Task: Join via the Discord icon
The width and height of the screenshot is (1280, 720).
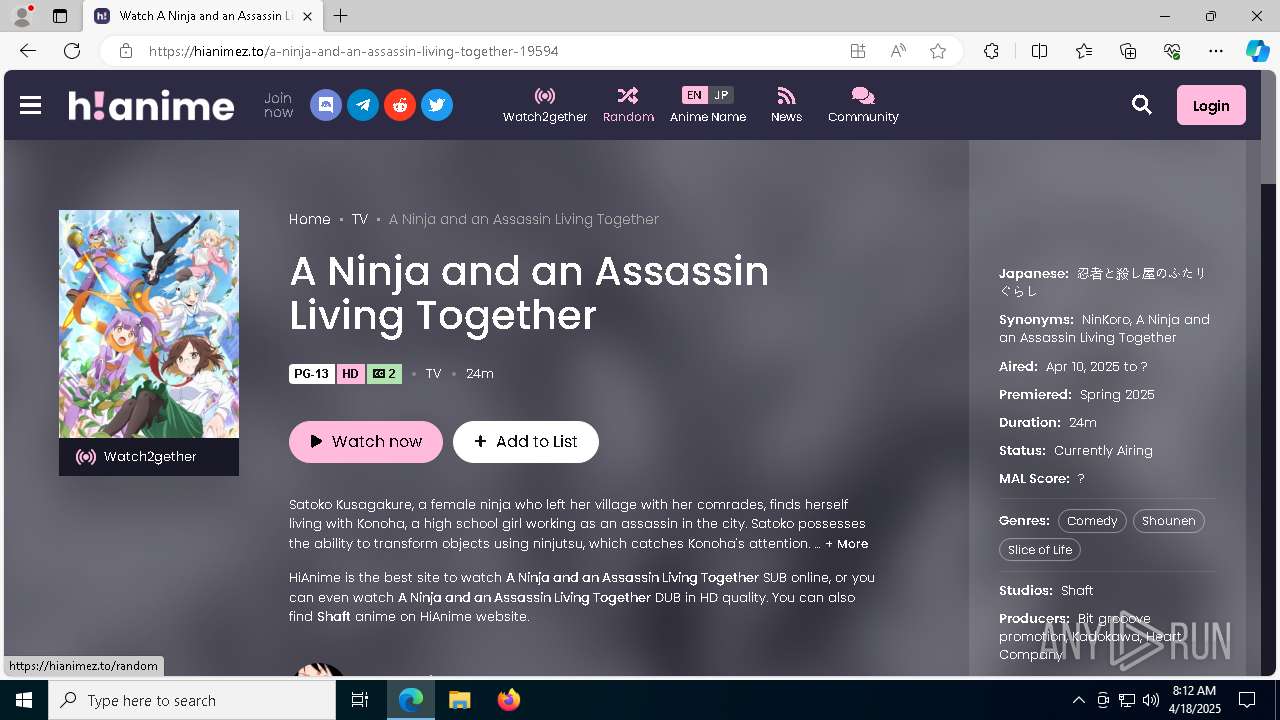Action: pos(326,105)
